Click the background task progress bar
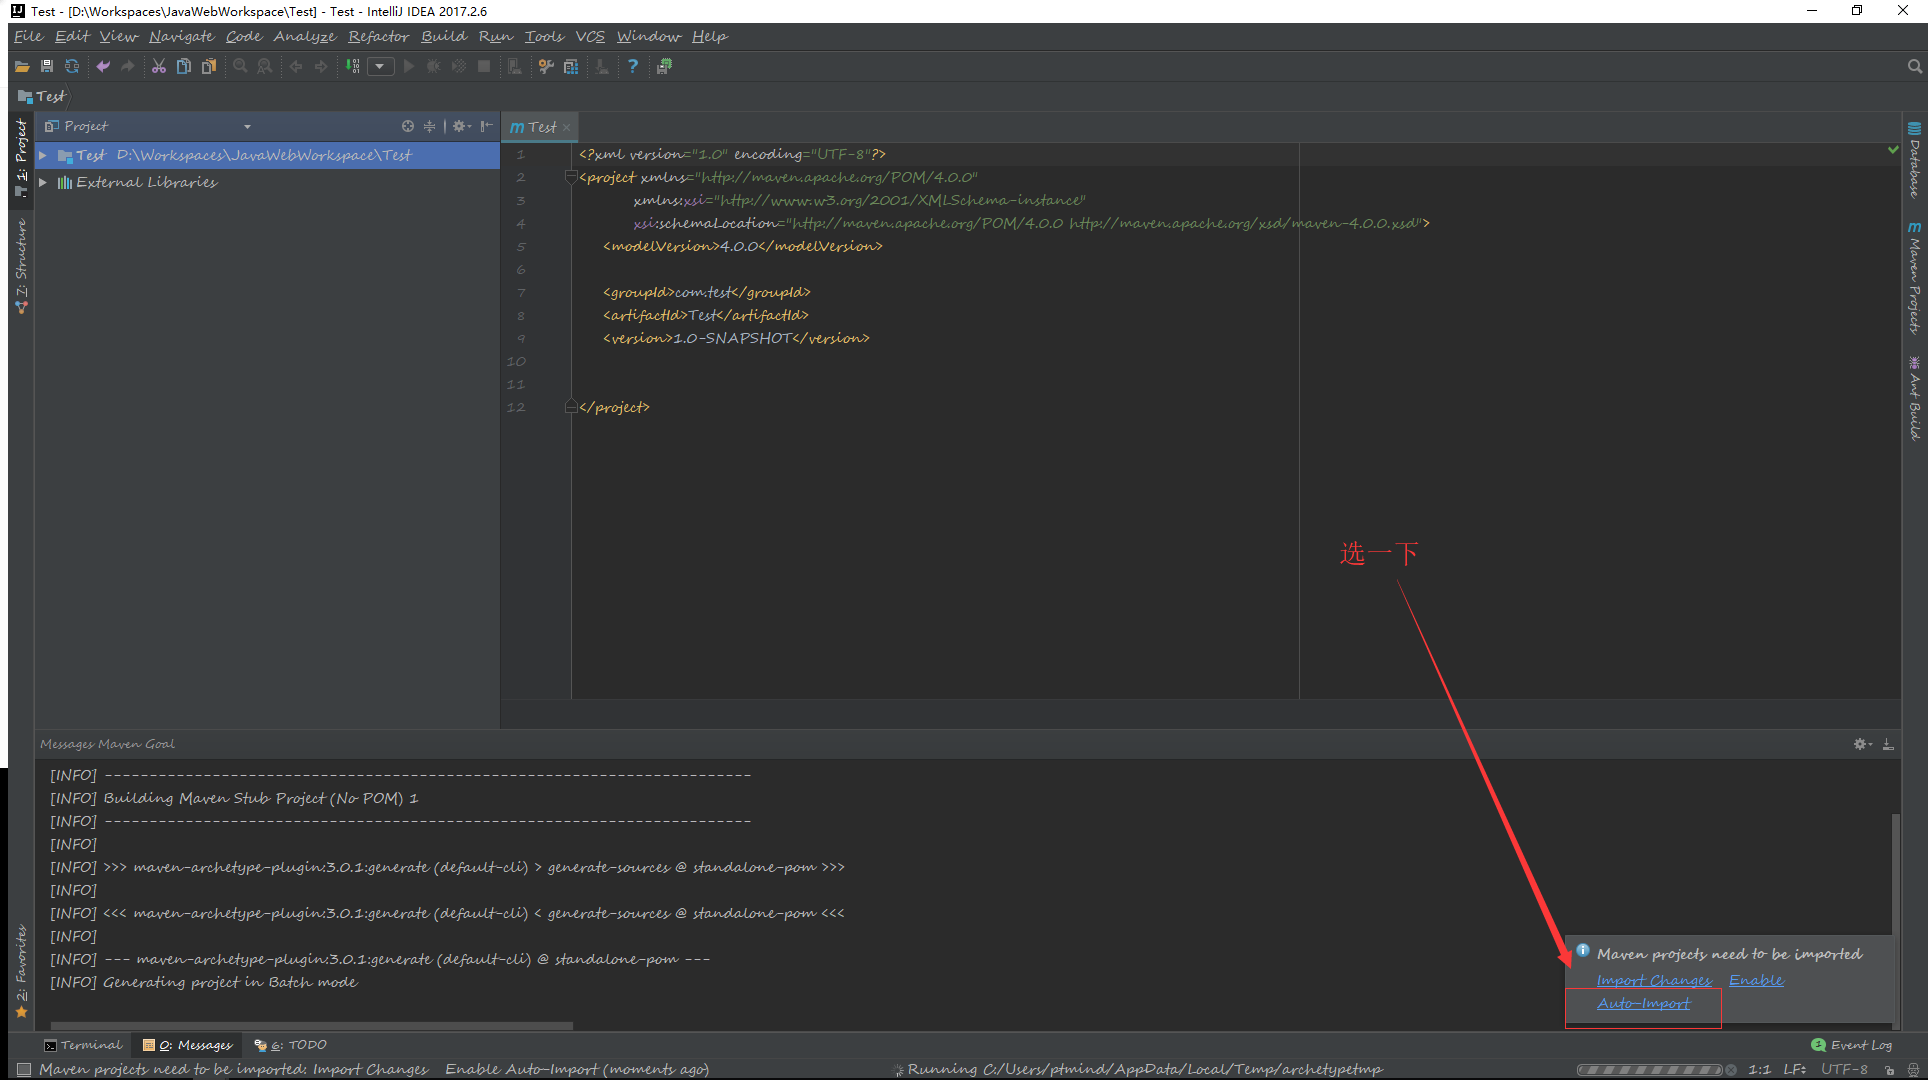Screen dimensions: 1928x1080 pyautogui.click(x=1650, y=1070)
